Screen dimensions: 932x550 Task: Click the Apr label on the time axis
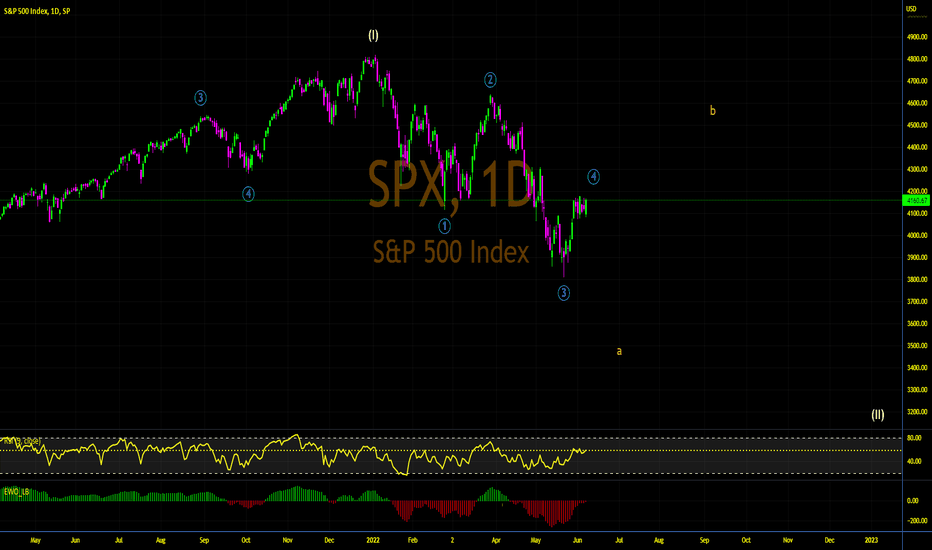pyautogui.click(x=496, y=540)
